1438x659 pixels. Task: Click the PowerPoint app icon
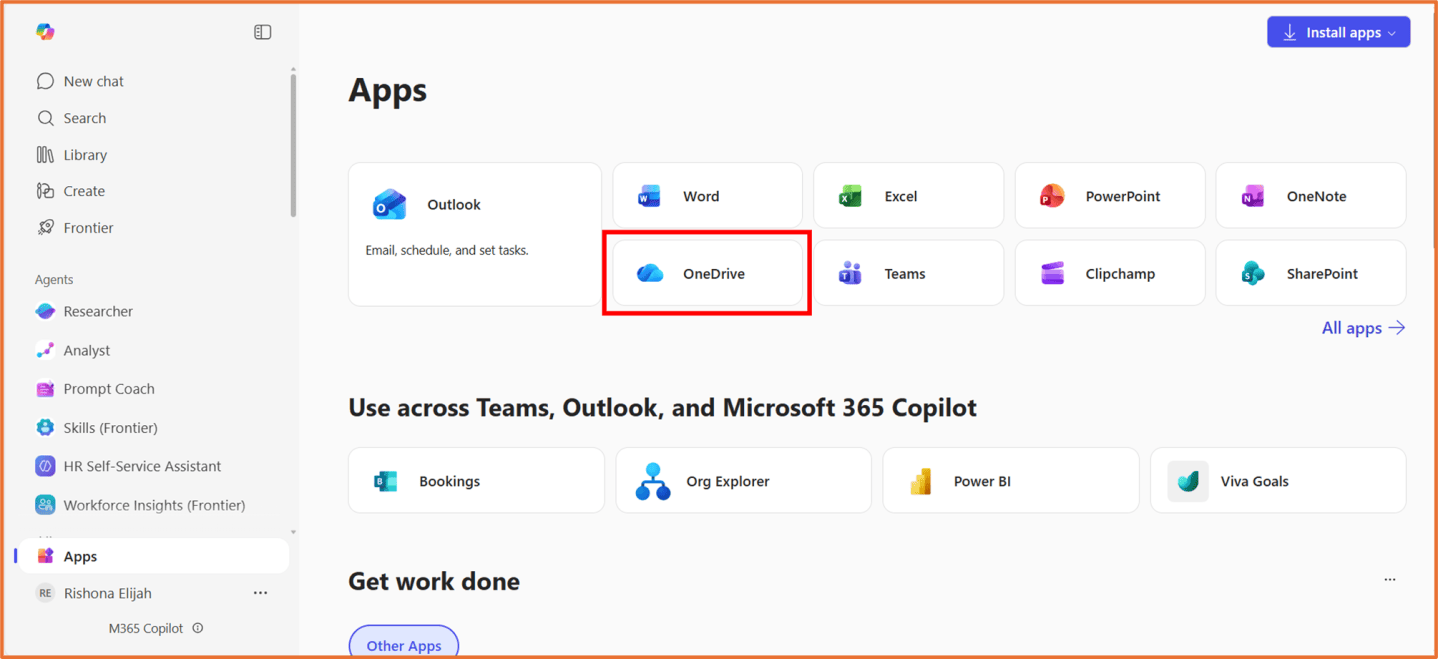(x=1052, y=196)
